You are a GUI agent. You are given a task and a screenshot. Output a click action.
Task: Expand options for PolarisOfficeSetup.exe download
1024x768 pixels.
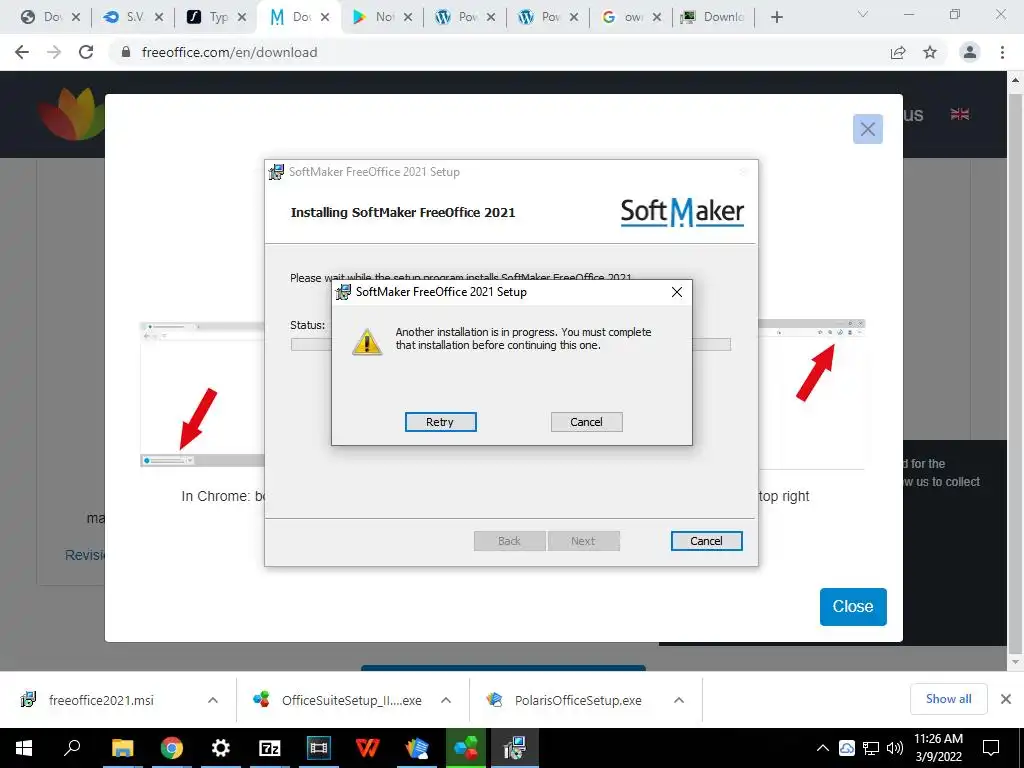click(679, 700)
